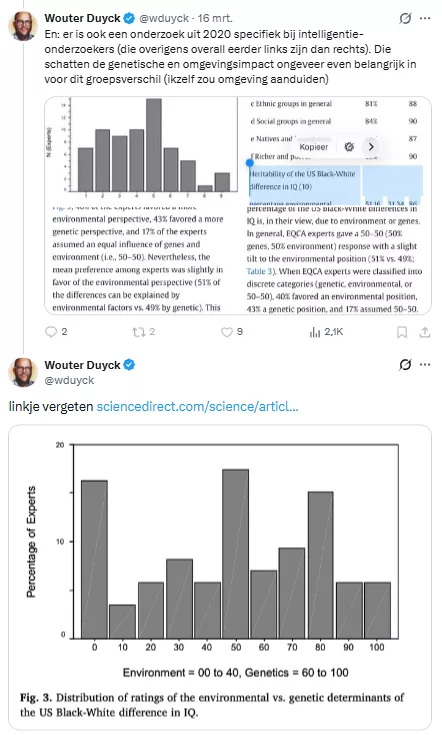View analytics icon showing 2,1K
Screen dimensions: 442x735
pyautogui.click(x=315, y=332)
